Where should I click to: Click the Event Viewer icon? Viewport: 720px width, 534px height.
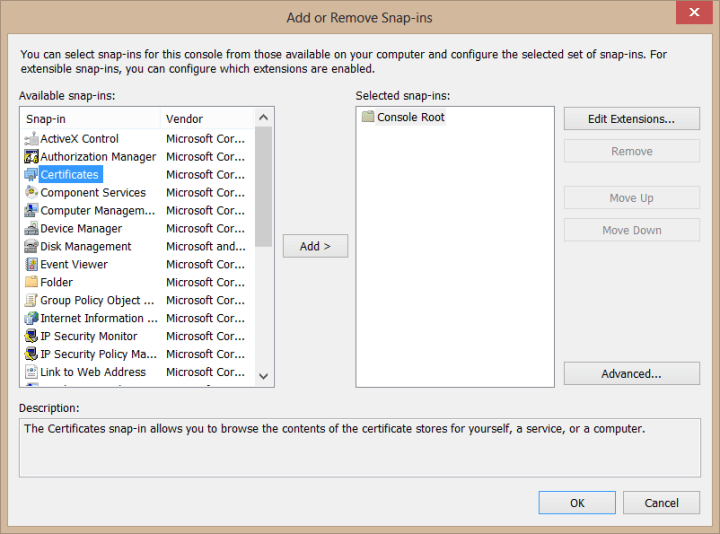(31, 265)
